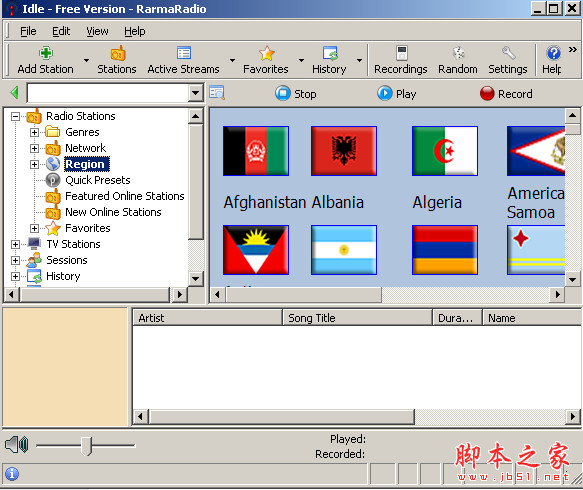
Task: Click the green back arrow icon
Action: (15, 93)
